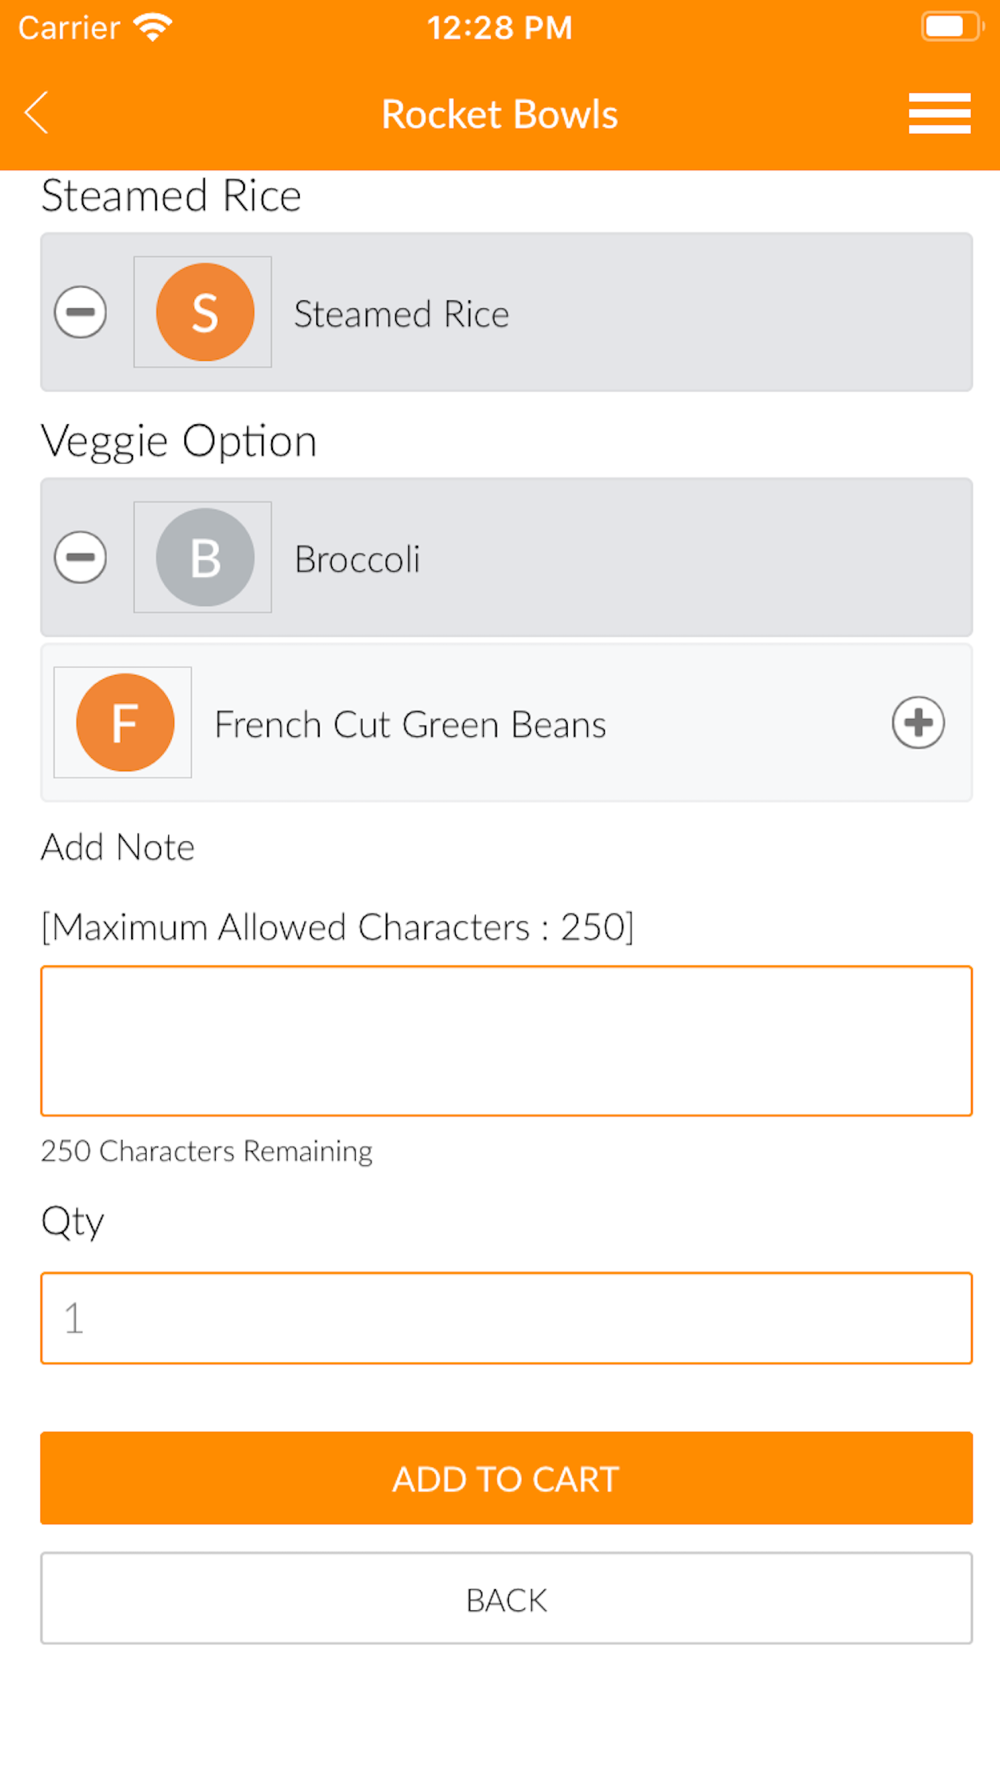This screenshot has height=1778, width=1000.
Task: Remove Steamed Rice with minus icon
Action: [80, 312]
